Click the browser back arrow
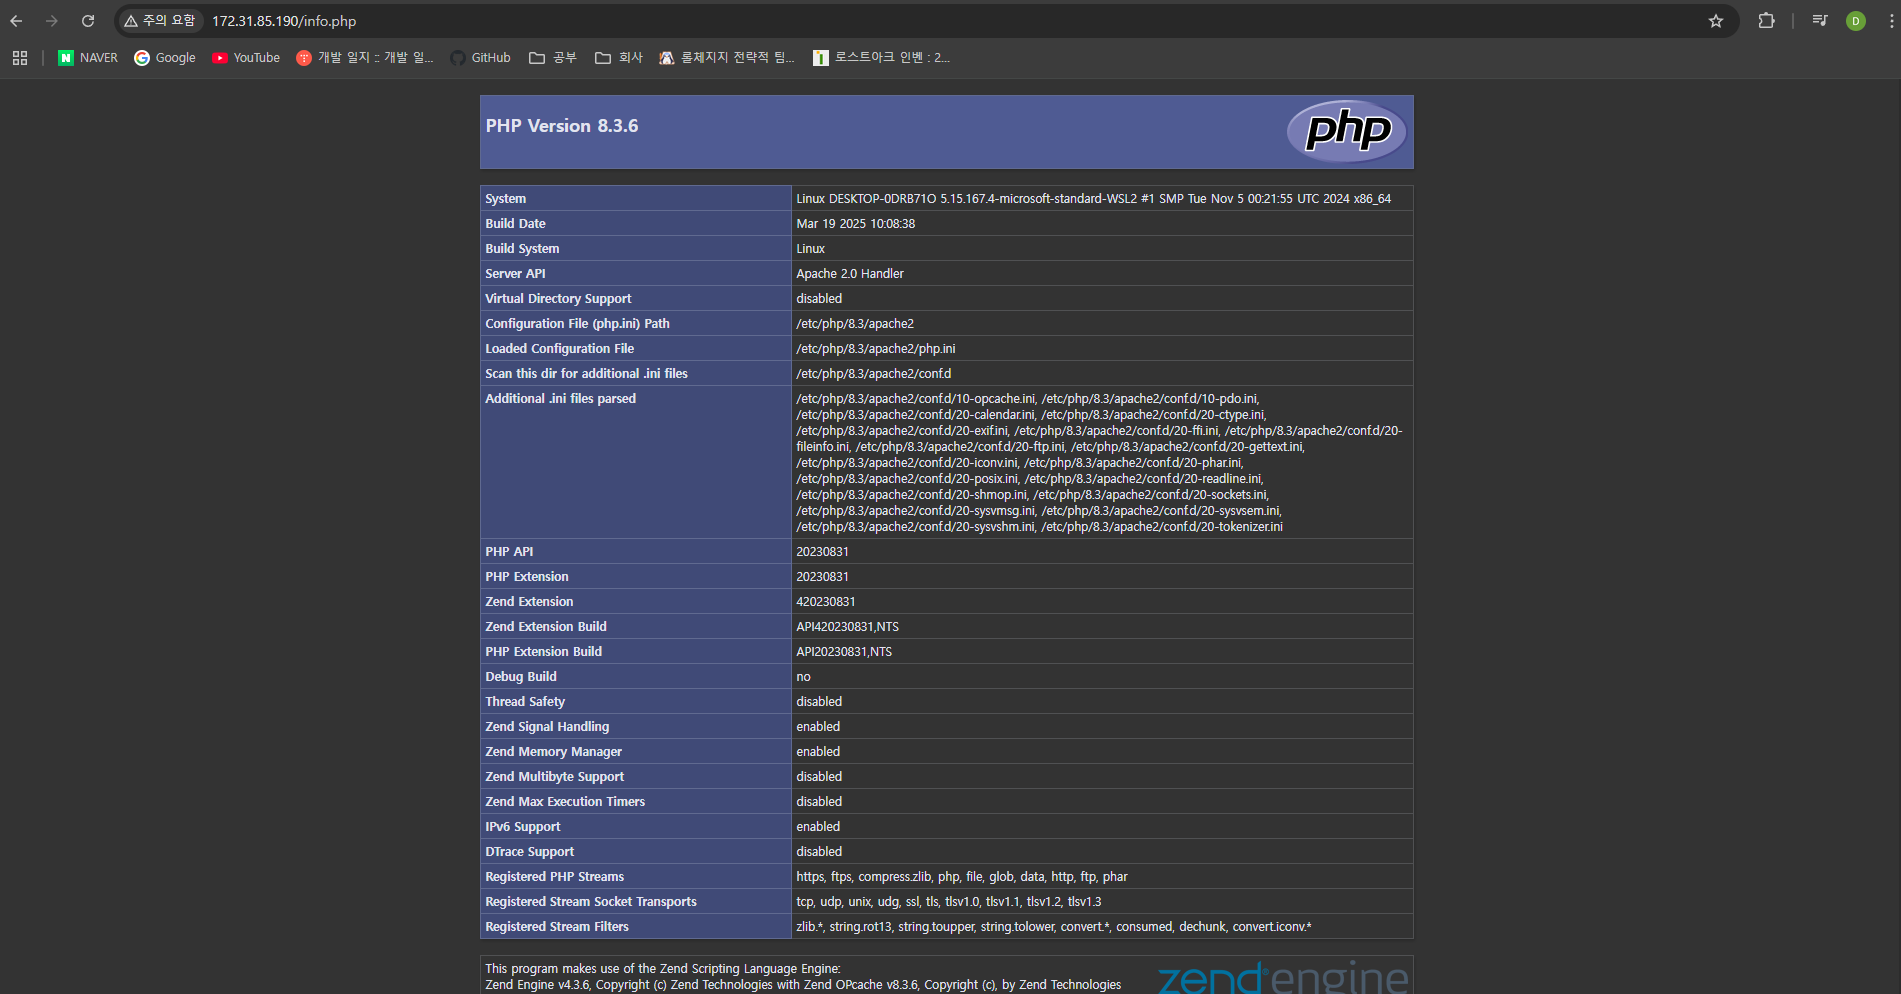1901x994 pixels. pyautogui.click(x=16, y=21)
